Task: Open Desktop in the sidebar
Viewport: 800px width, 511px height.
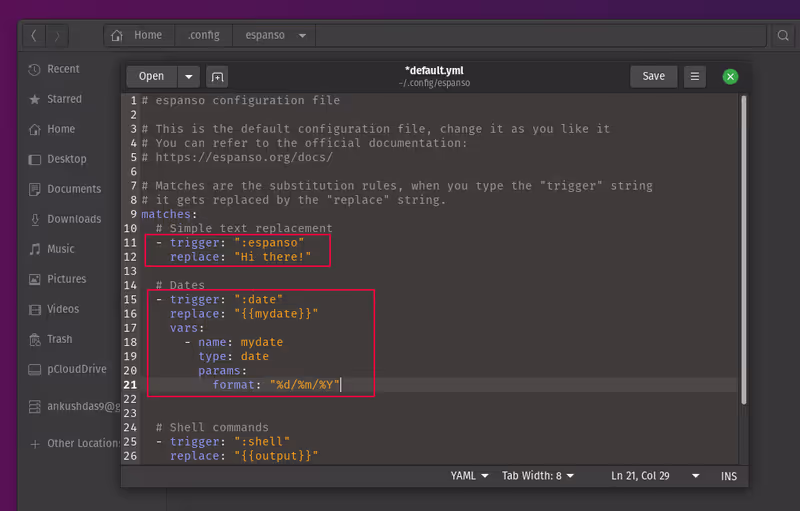Action: tap(67, 159)
